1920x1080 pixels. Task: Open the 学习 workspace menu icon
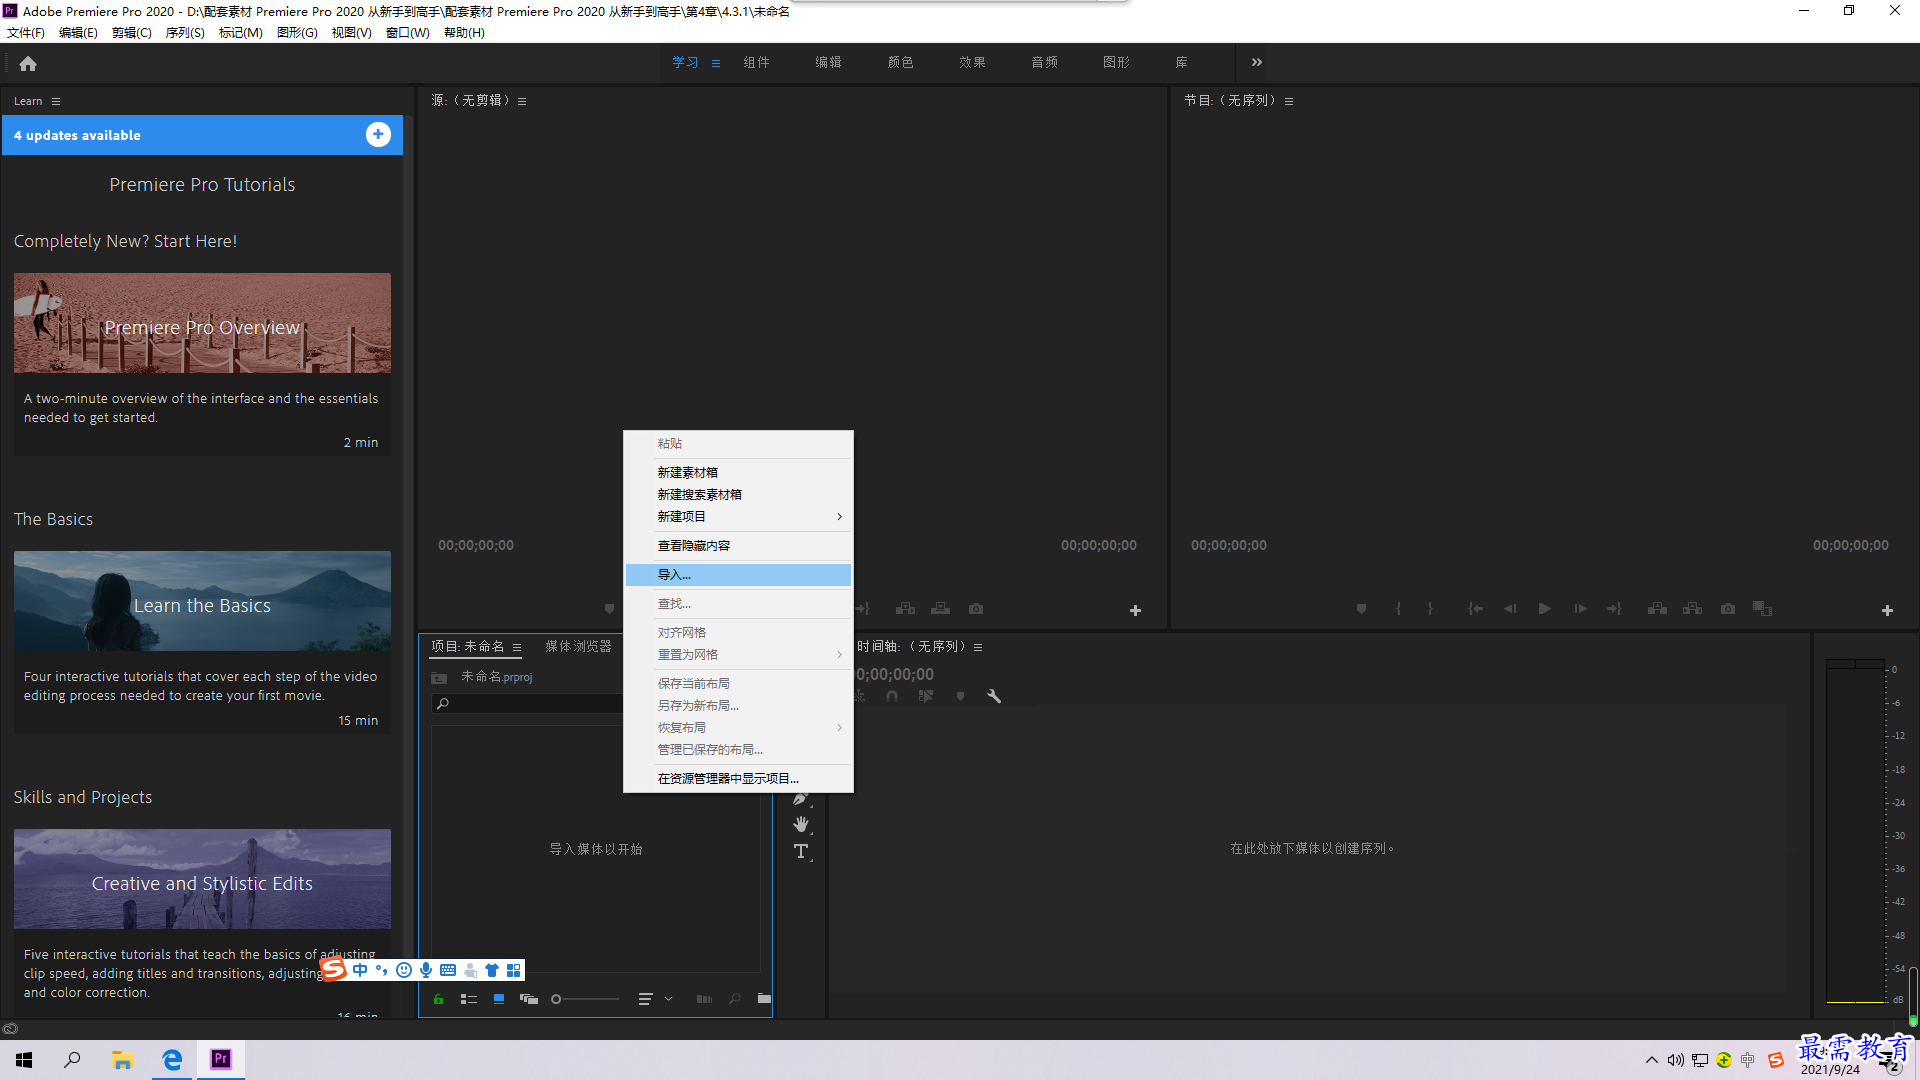[716, 63]
